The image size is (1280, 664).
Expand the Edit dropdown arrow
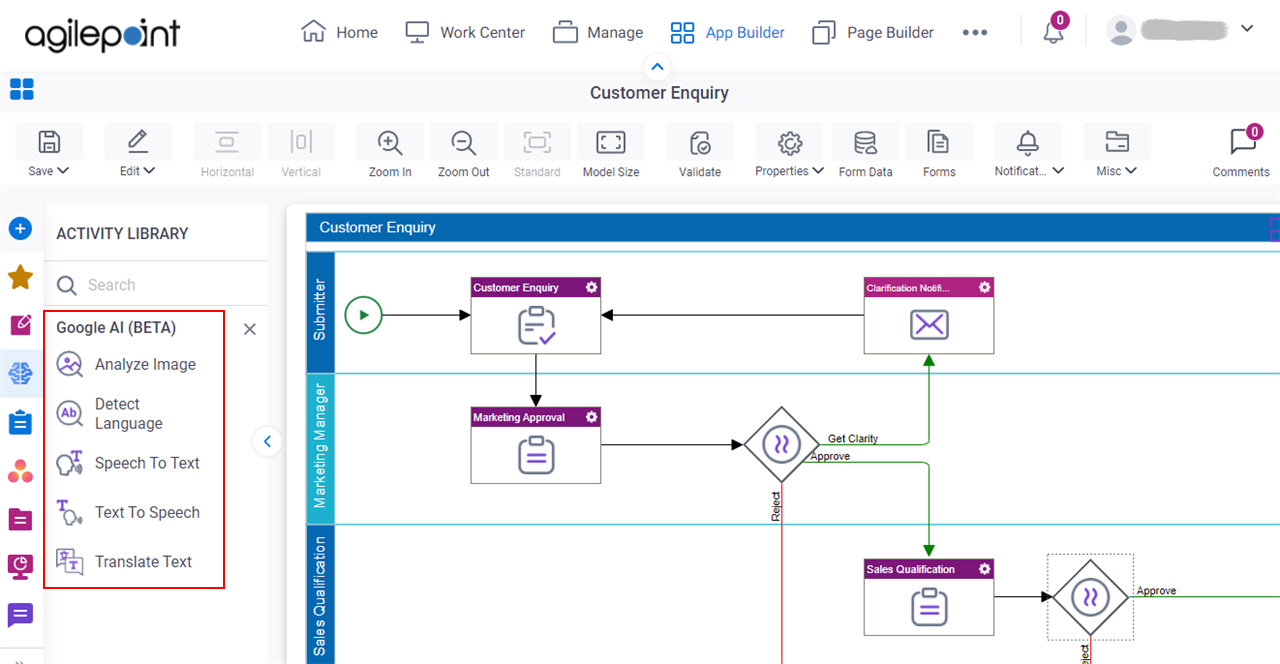pyautogui.click(x=150, y=171)
